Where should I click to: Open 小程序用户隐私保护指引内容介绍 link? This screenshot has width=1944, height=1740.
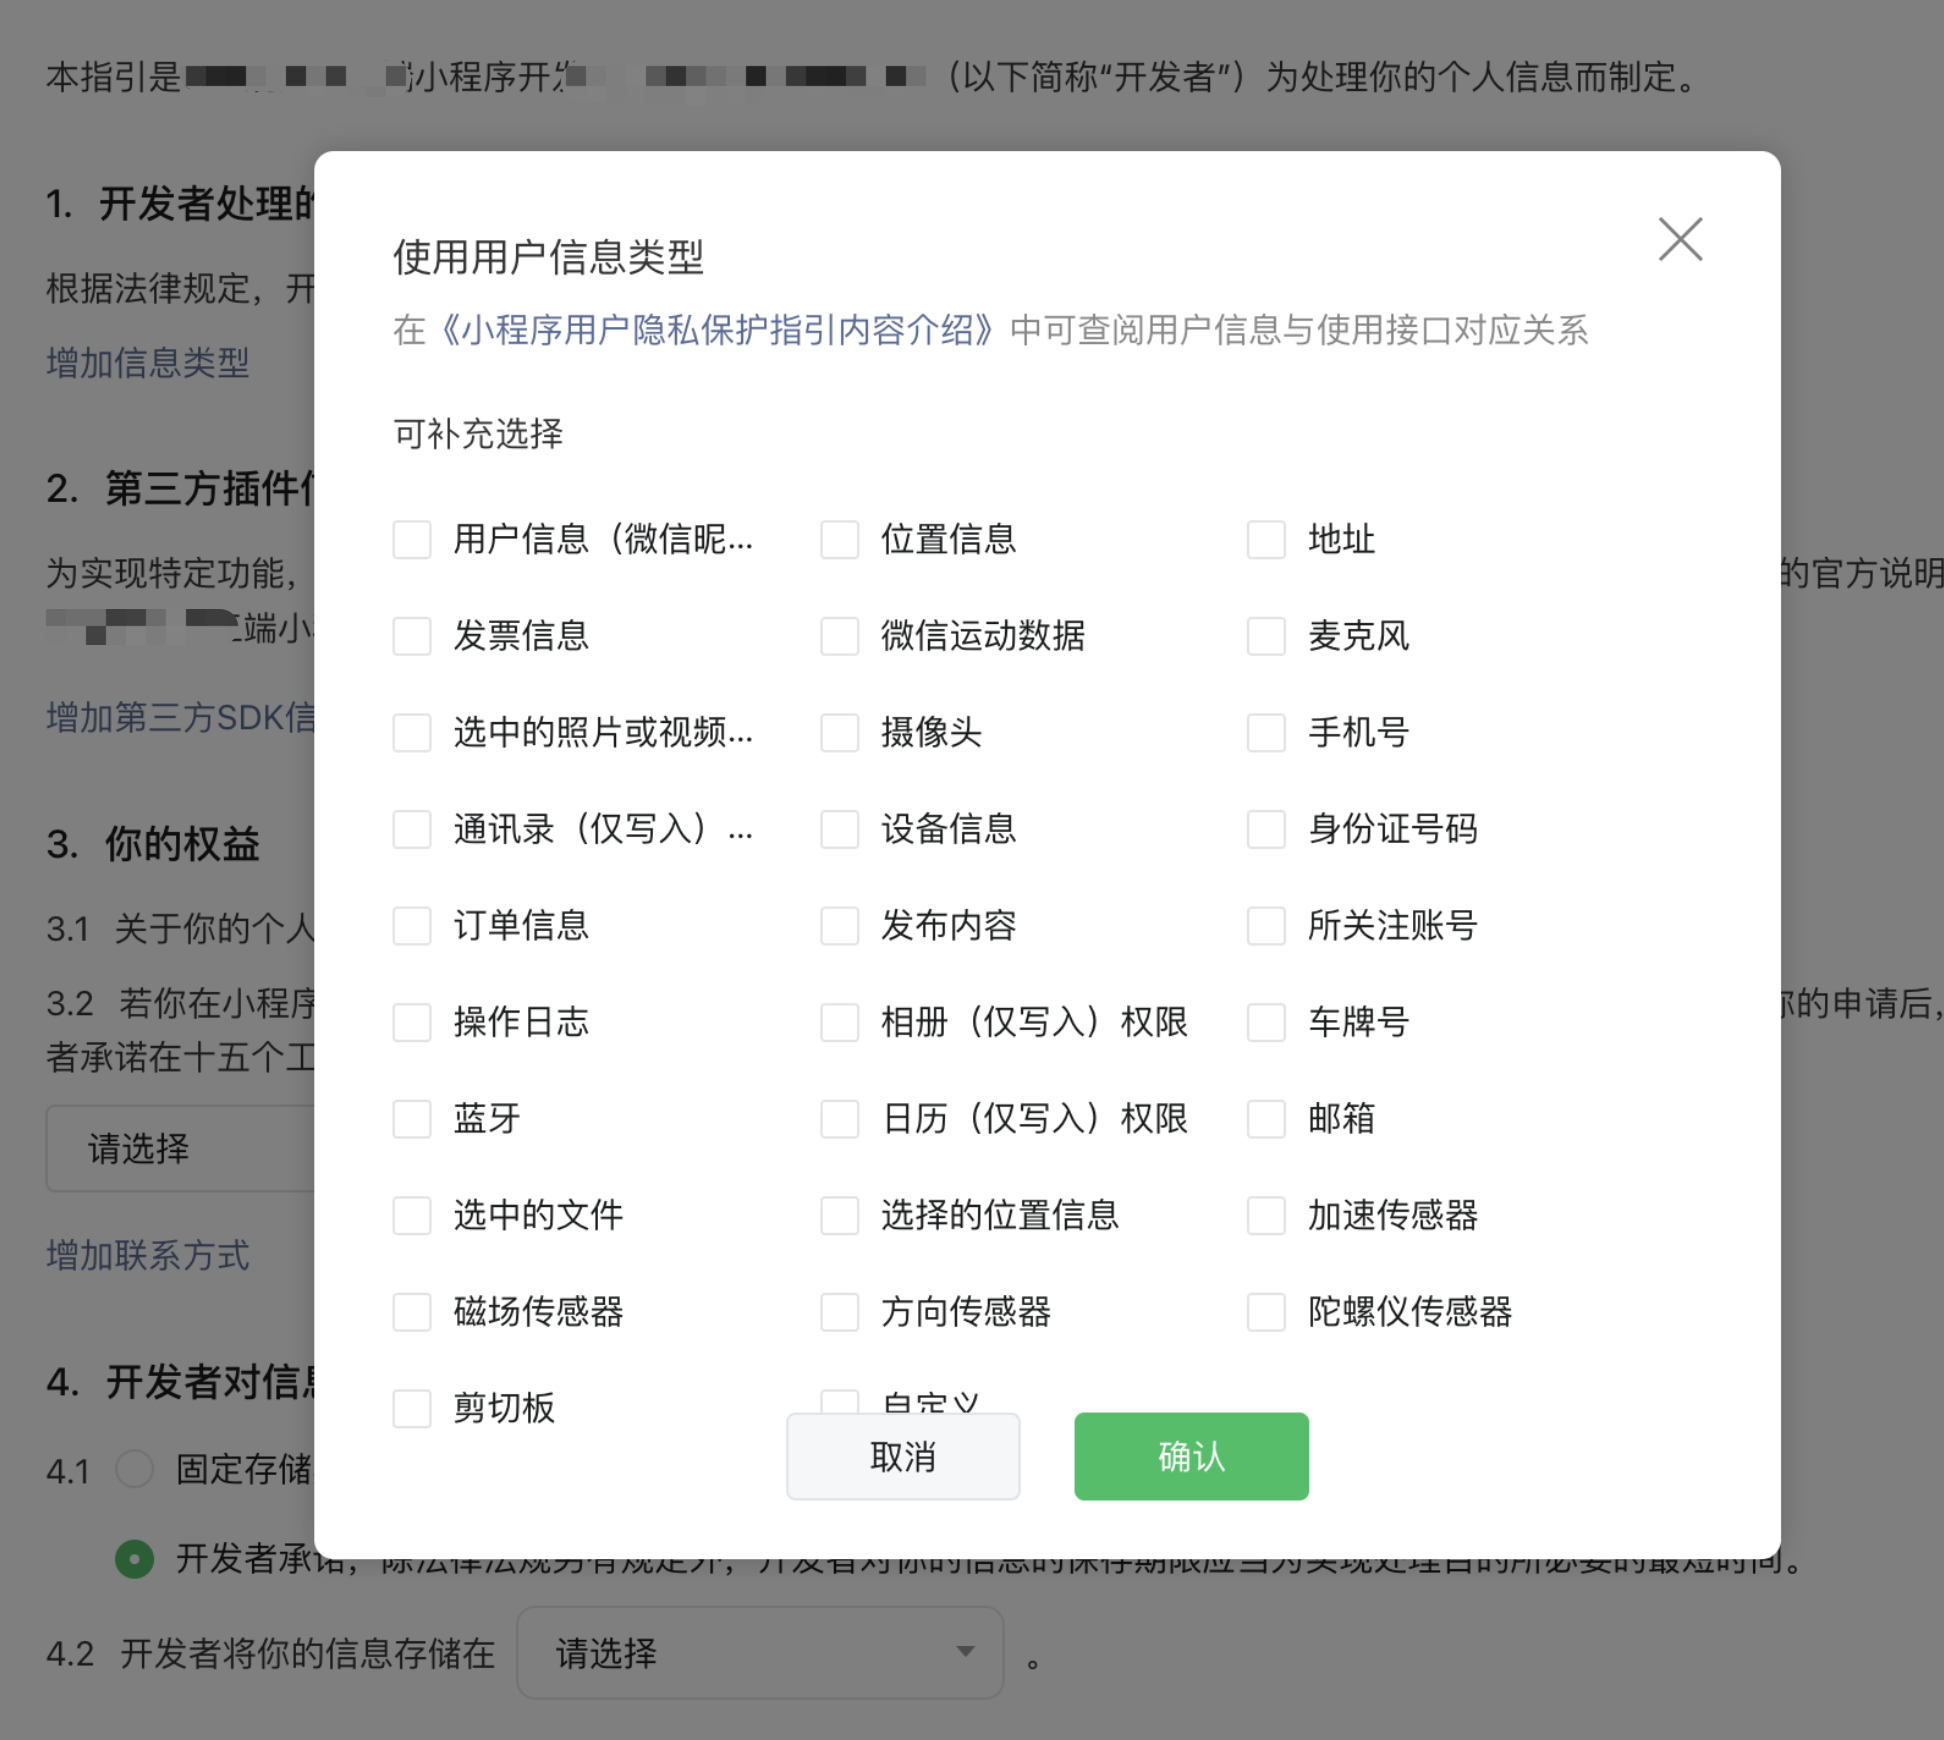[x=716, y=330]
